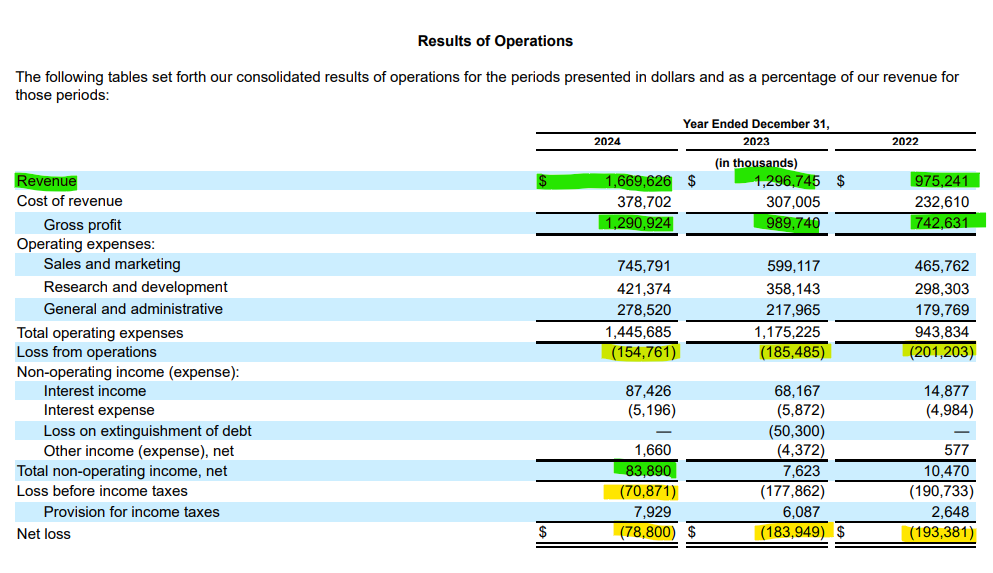Select the 2023 gross profit 989,740
The image size is (993, 573).
point(793,223)
